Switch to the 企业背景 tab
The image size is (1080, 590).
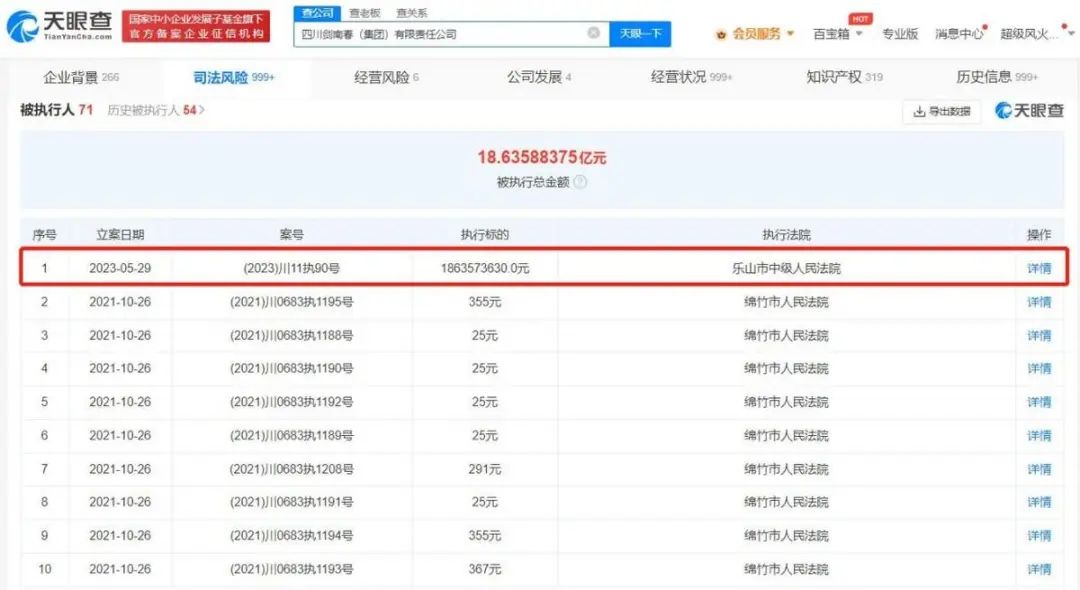(x=81, y=77)
